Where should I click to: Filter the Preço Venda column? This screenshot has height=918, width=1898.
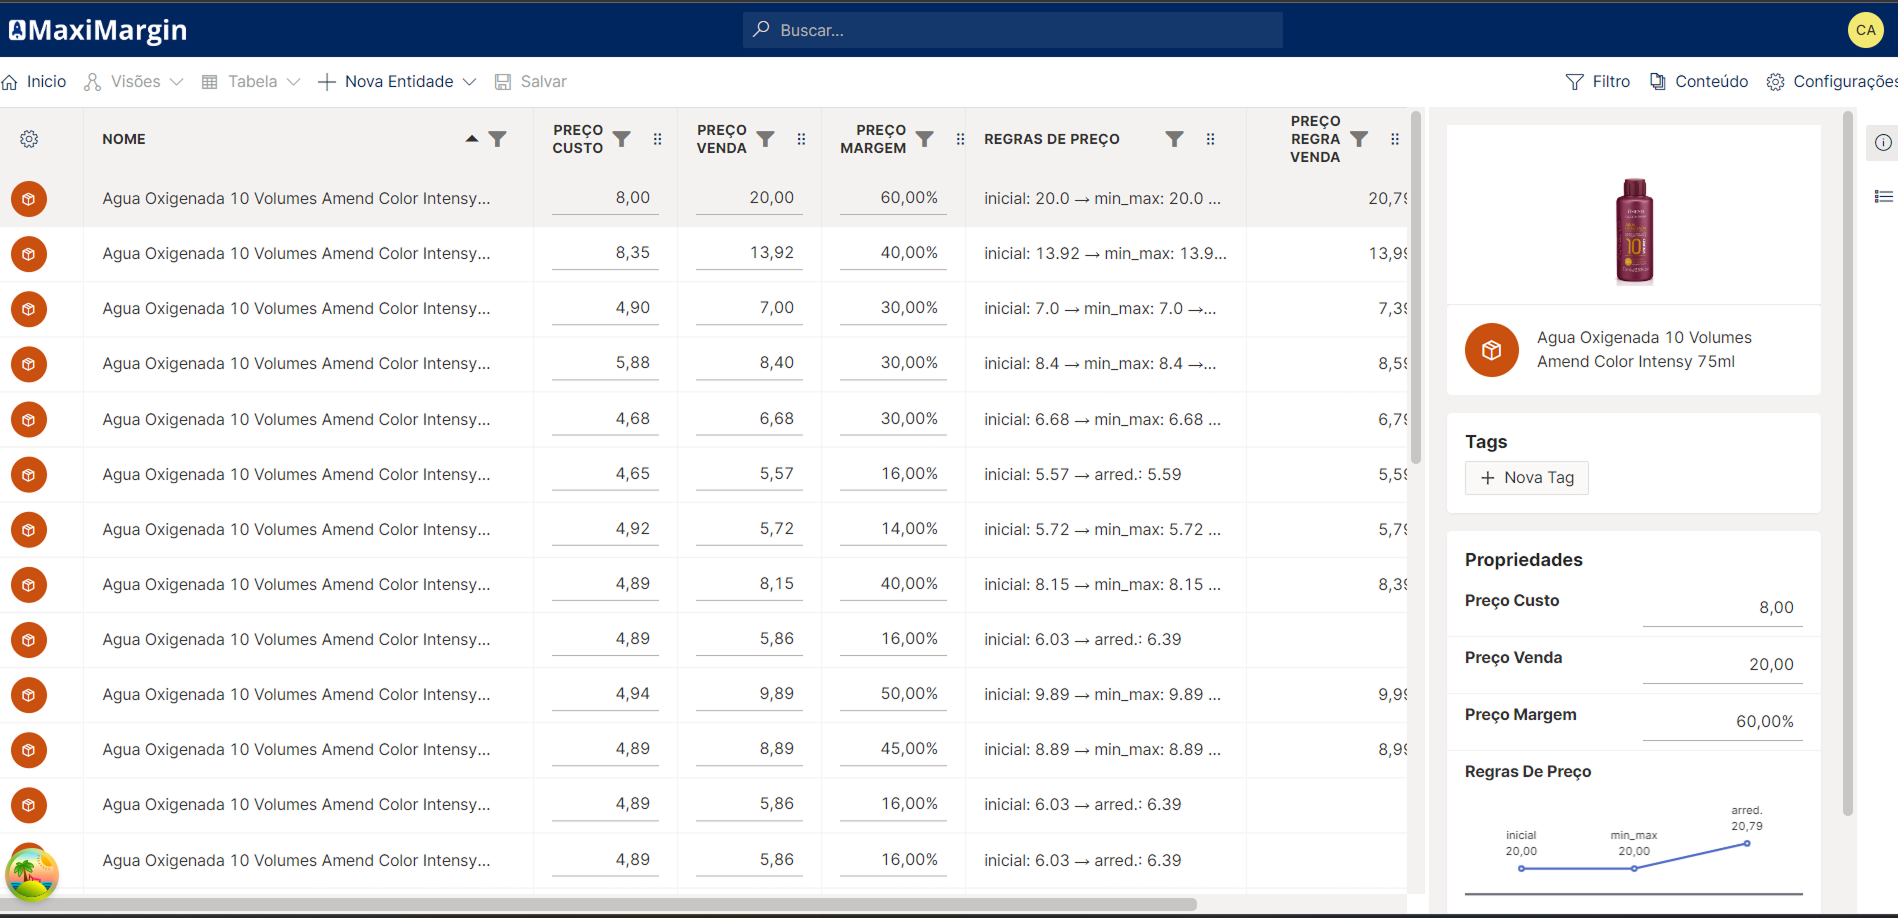766,139
